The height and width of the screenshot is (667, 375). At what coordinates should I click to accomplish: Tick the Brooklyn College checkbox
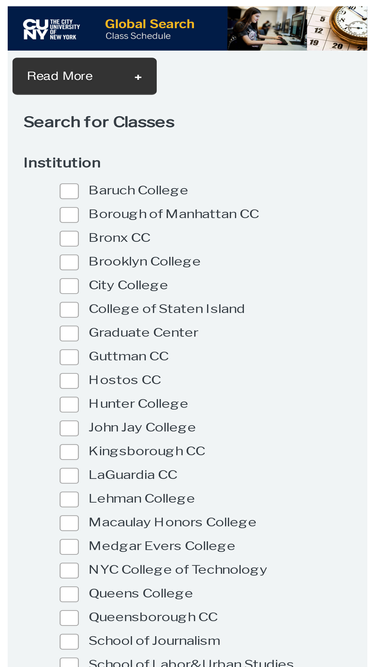click(x=69, y=262)
